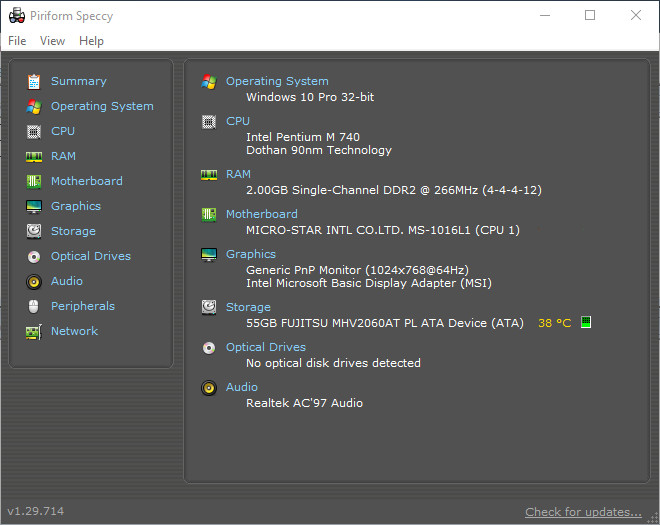Go to Motherboard section in sidebar
Image resolution: width=660 pixels, height=525 pixels.
pyautogui.click(x=87, y=181)
